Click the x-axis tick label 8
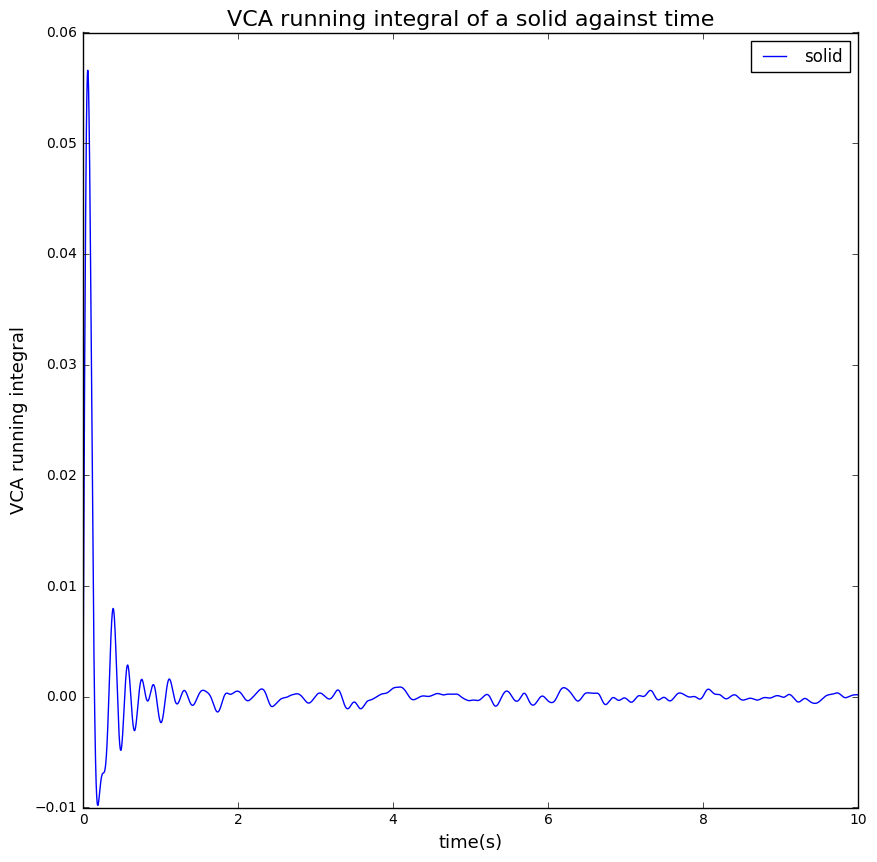 703,820
